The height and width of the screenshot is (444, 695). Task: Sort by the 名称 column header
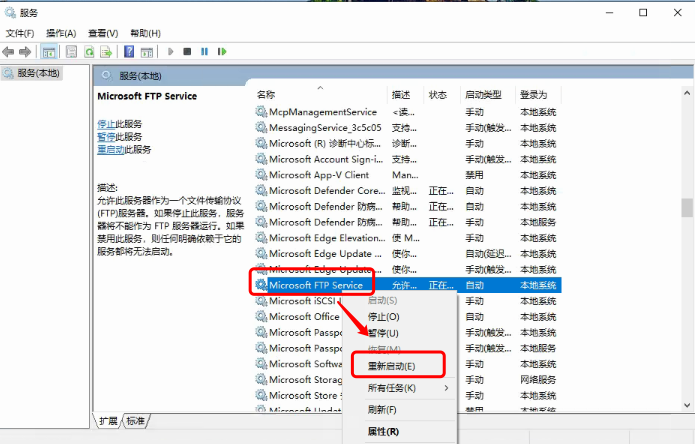(266, 95)
